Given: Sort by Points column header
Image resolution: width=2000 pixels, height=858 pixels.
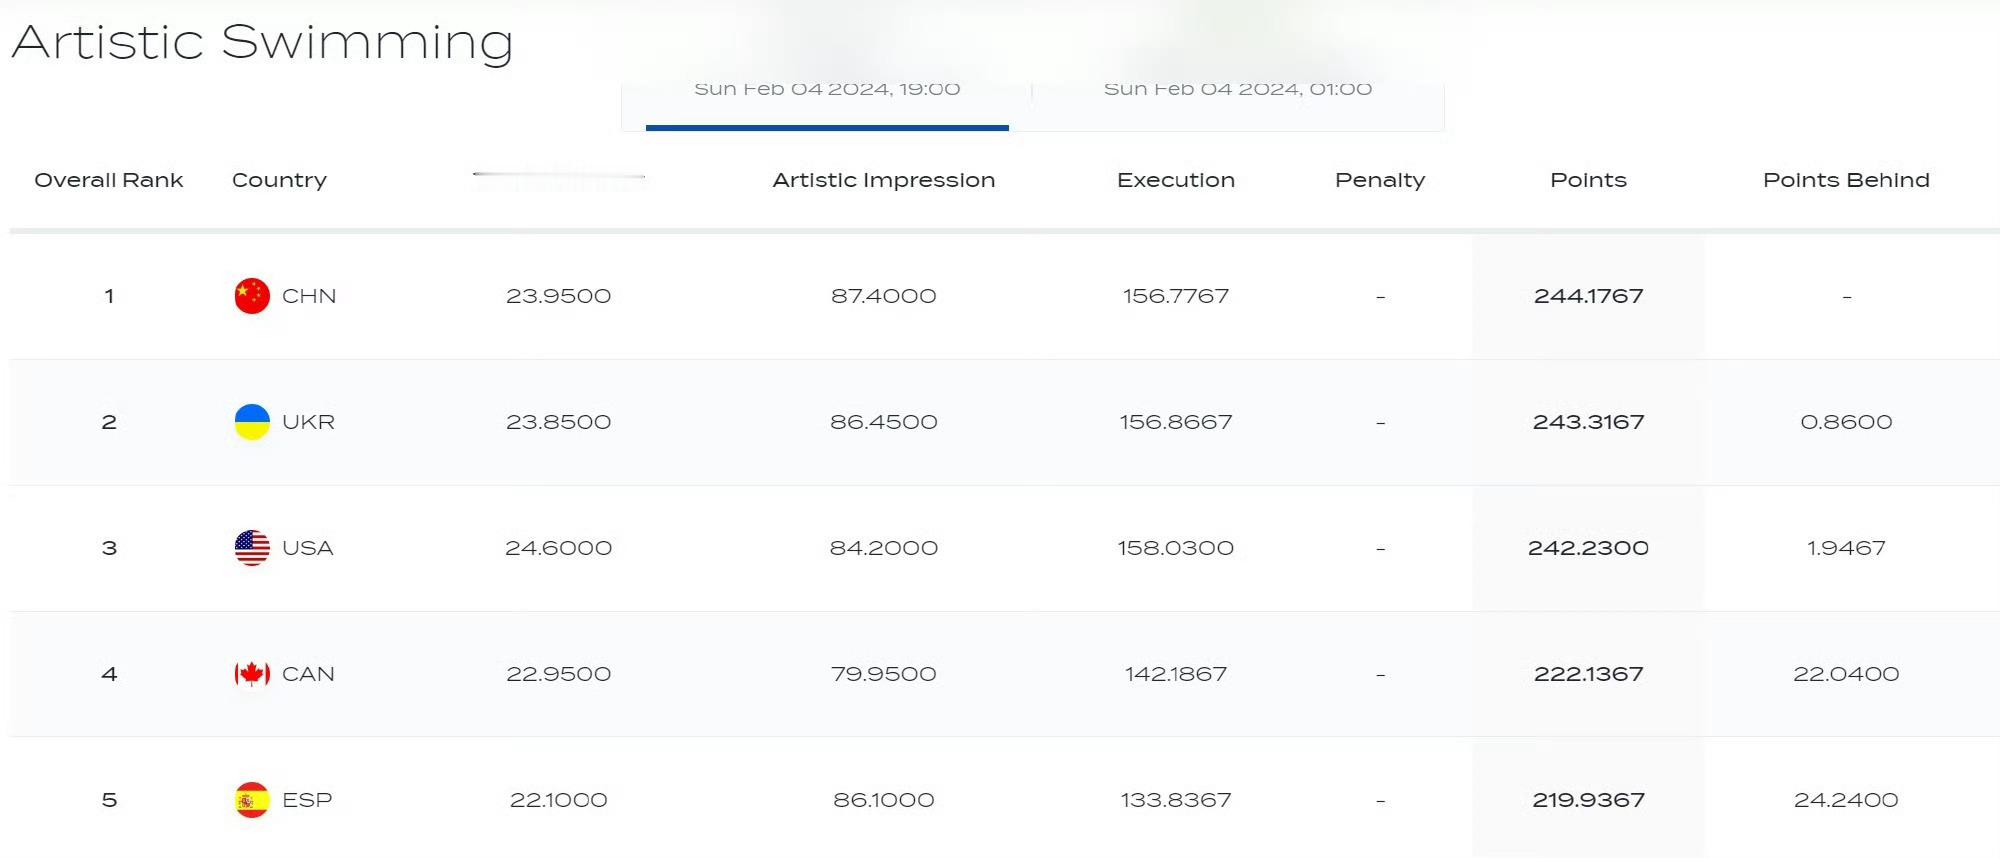Looking at the screenshot, I should [x=1588, y=180].
